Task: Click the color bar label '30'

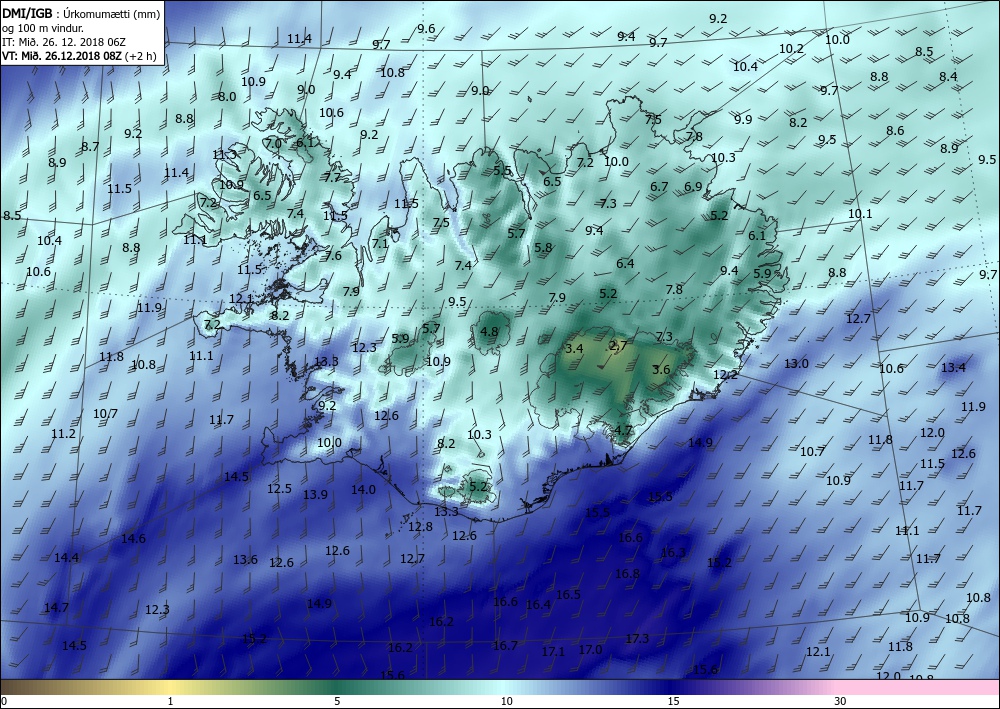Action: (840, 701)
